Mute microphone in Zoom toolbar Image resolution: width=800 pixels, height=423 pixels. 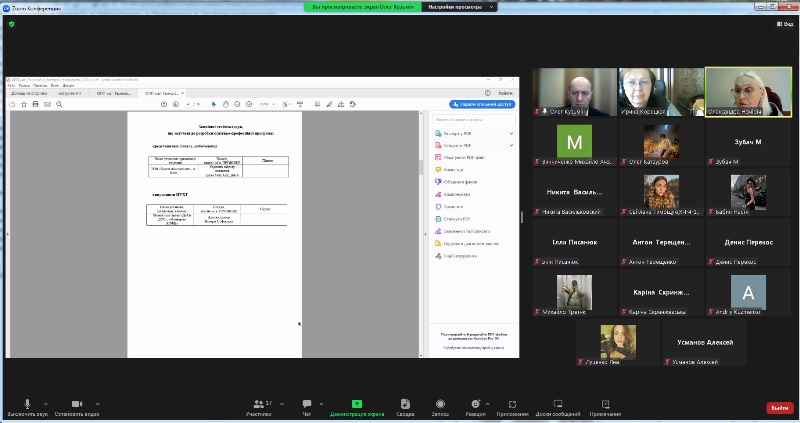pos(27,404)
